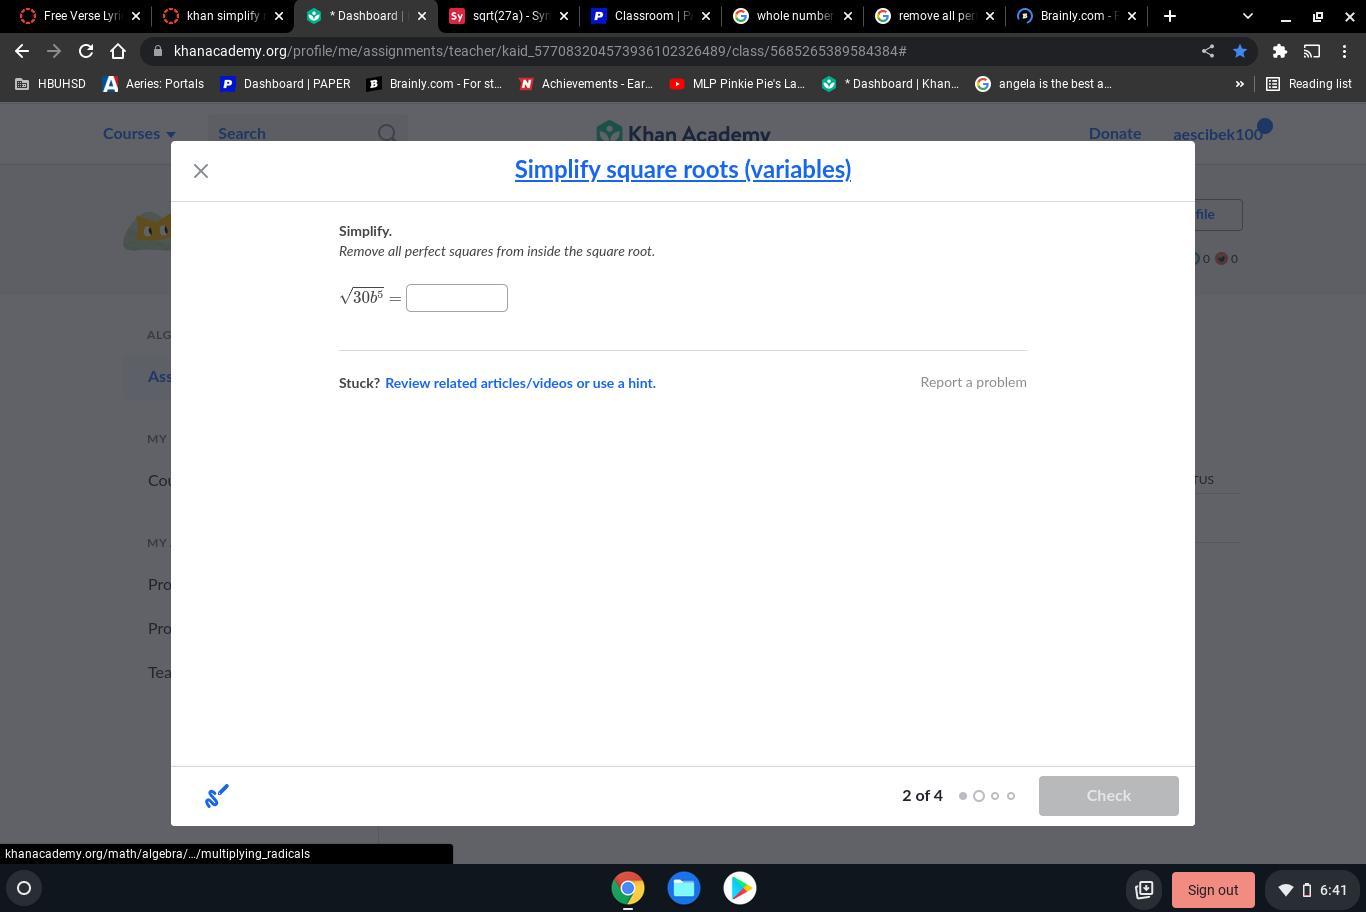Open tab search dropdown arrow

tap(1247, 16)
